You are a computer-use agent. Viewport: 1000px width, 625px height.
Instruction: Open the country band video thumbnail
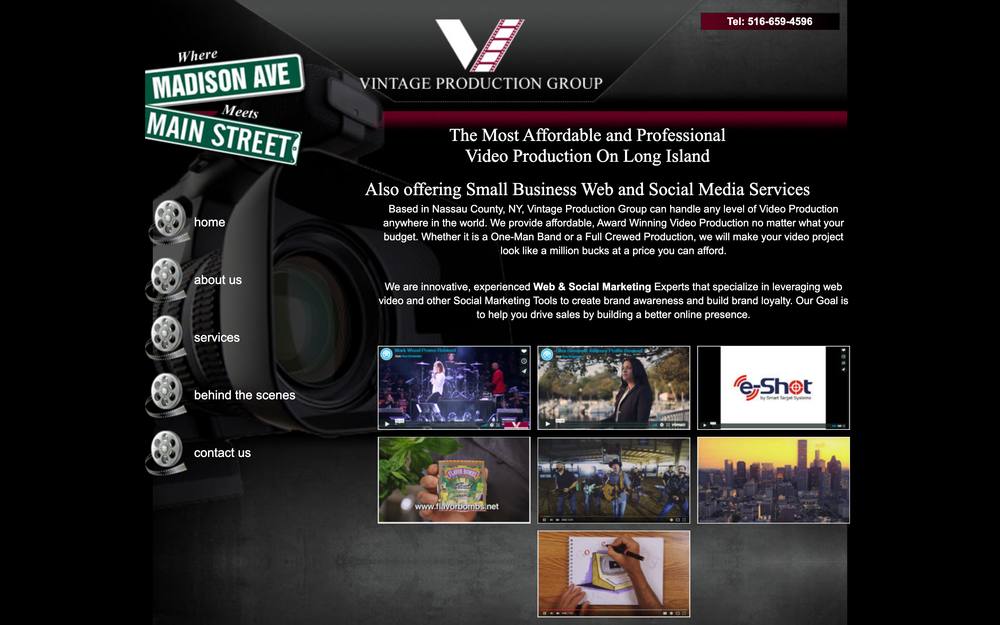[614, 480]
